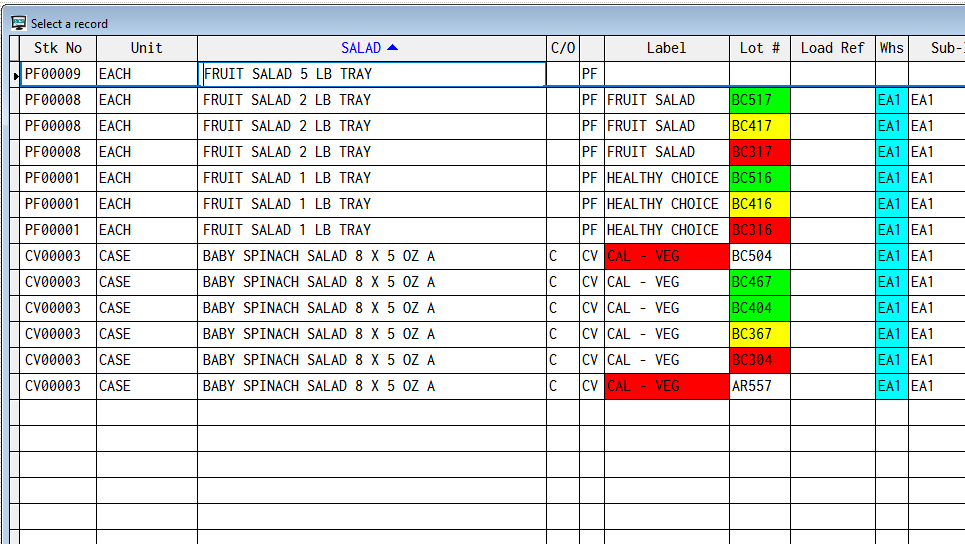Toggle the sort arrow in SALAD header
Screen dimensions: 965x544
tap(392, 48)
